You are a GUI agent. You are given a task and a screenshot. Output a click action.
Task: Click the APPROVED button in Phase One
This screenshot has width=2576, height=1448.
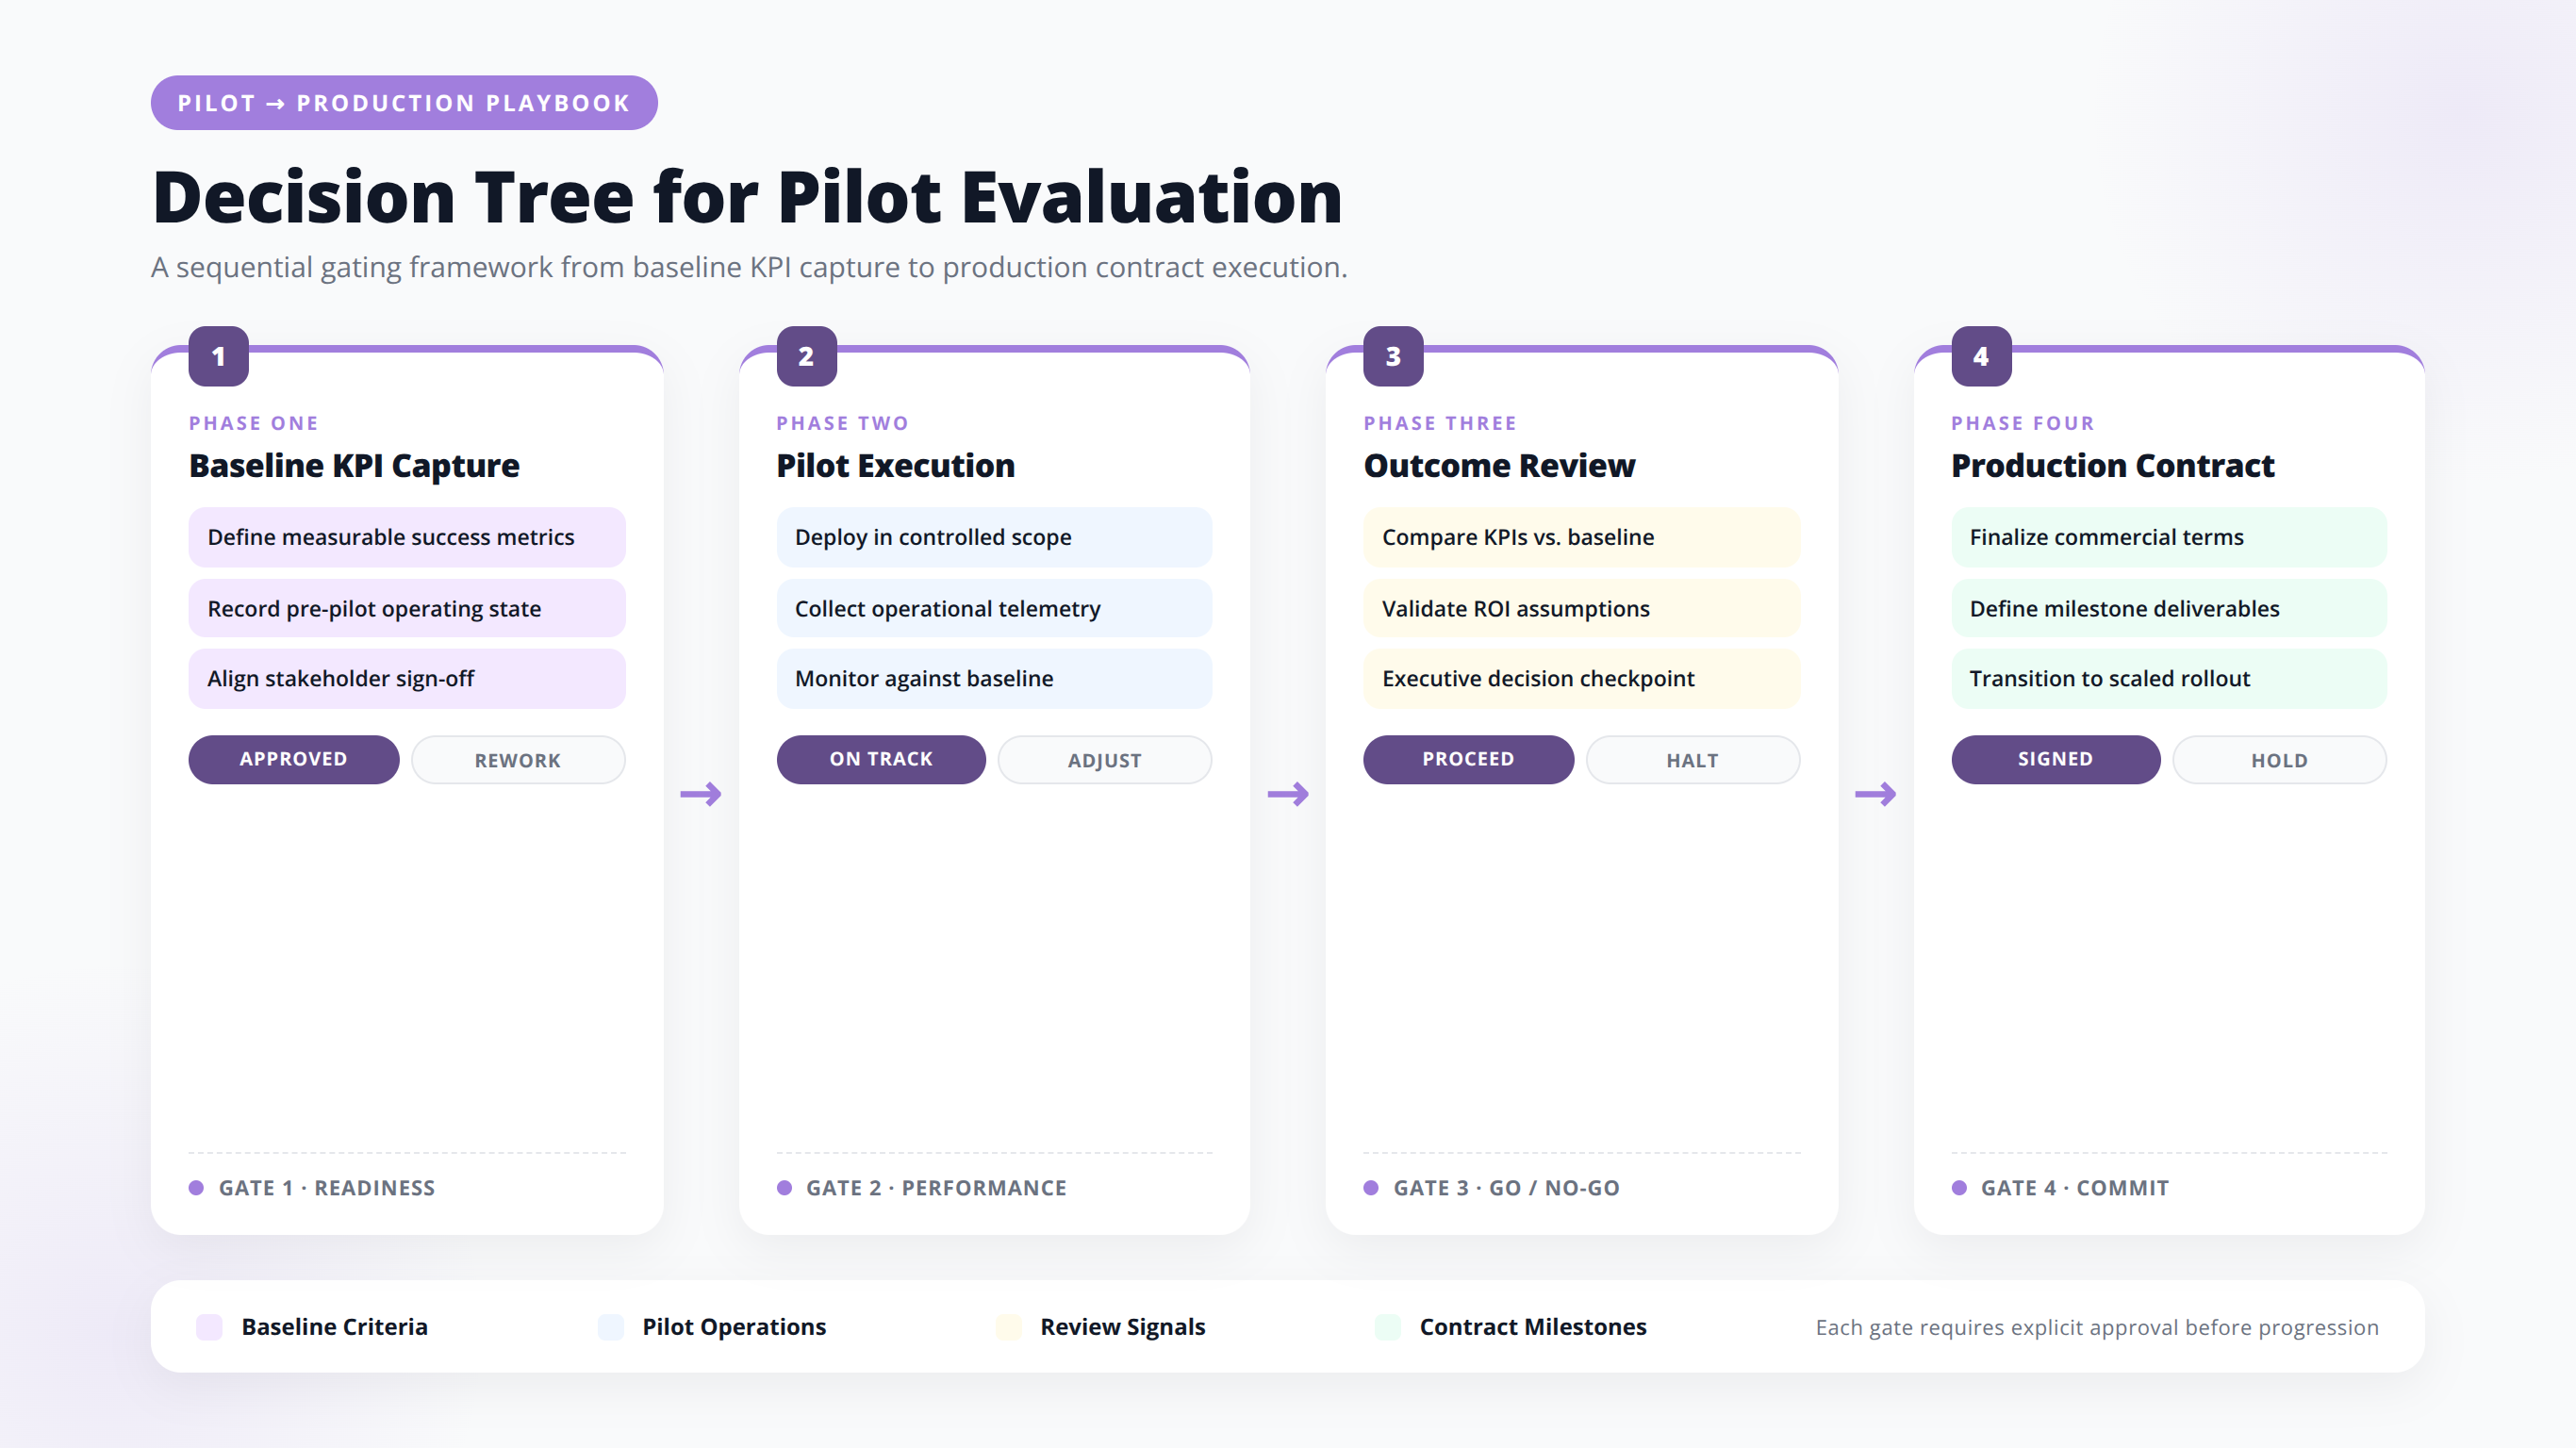click(x=294, y=759)
